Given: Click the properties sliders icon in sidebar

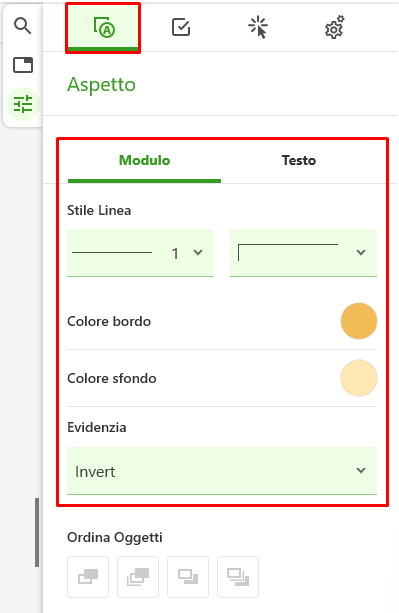Looking at the screenshot, I should [23, 104].
